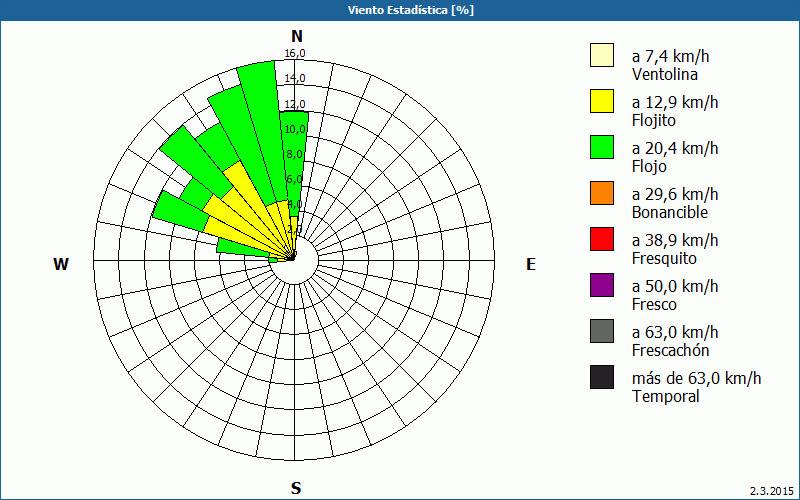Click the 'a 12,9 km/h Flojito' legend label

(x=674, y=111)
